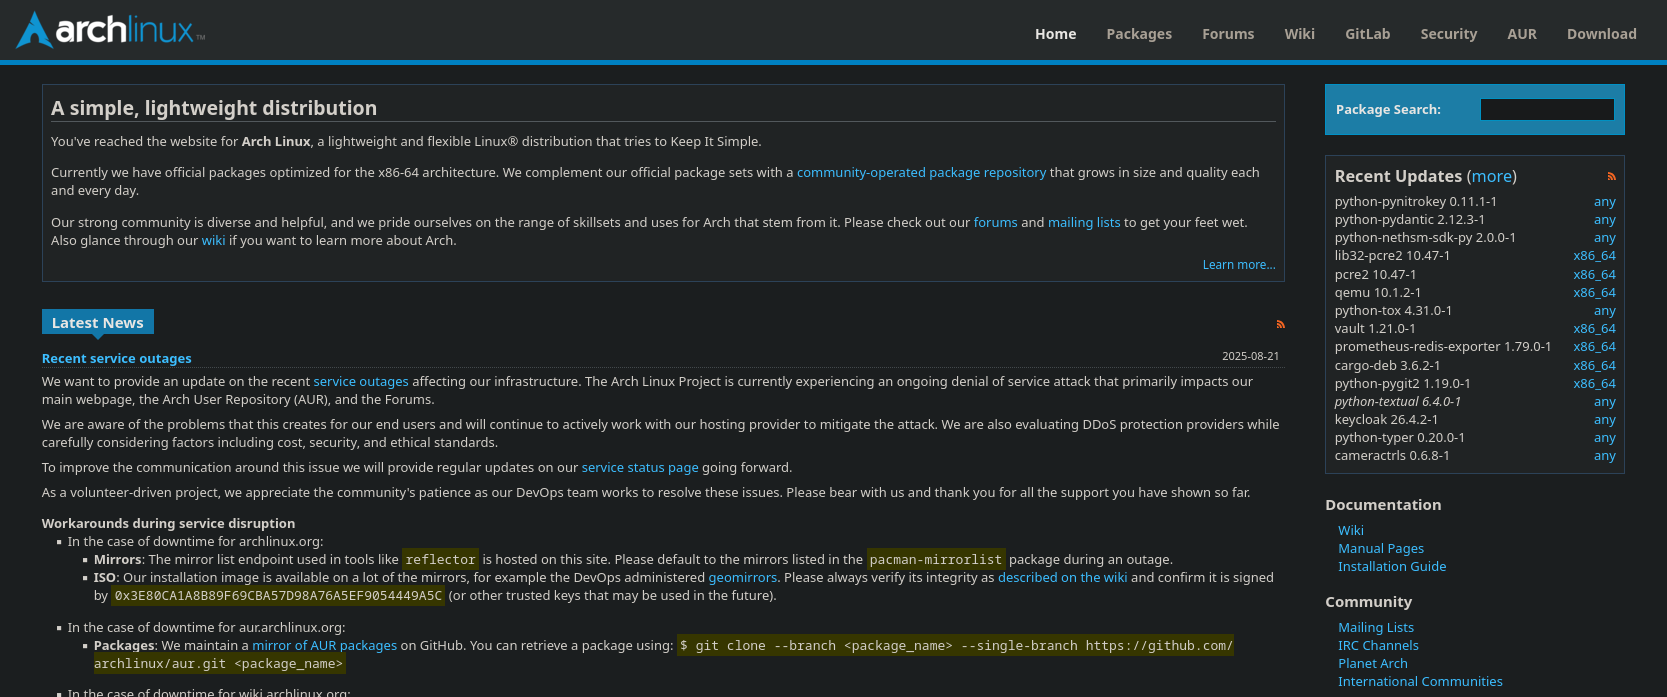The height and width of the screenshot is (697, 1667).
Task: Open the wiki link in the intro paragraph
Action: [x=214, y=241]
